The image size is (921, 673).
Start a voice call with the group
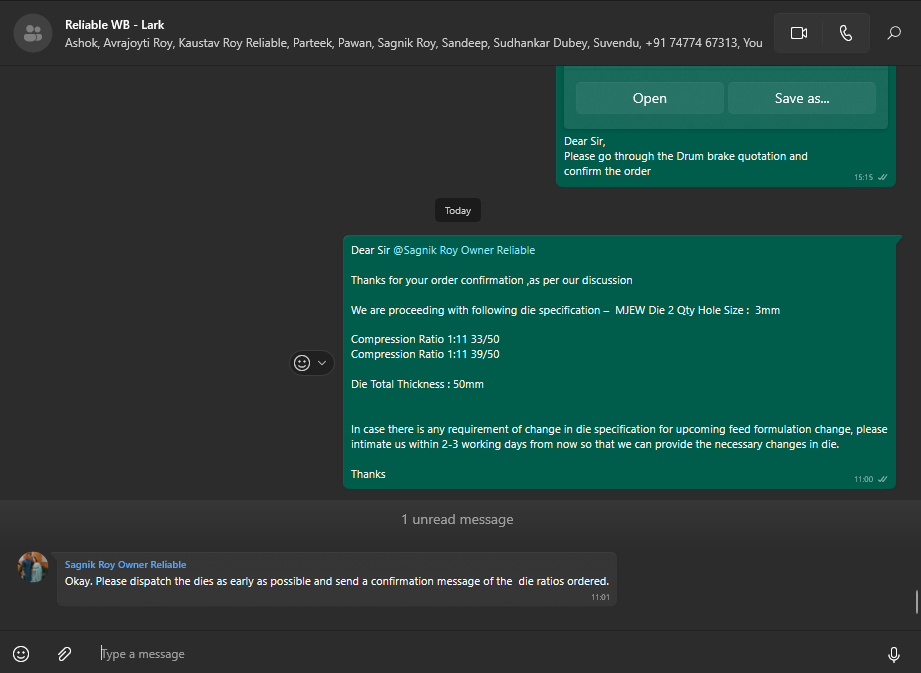coord(846,33)
